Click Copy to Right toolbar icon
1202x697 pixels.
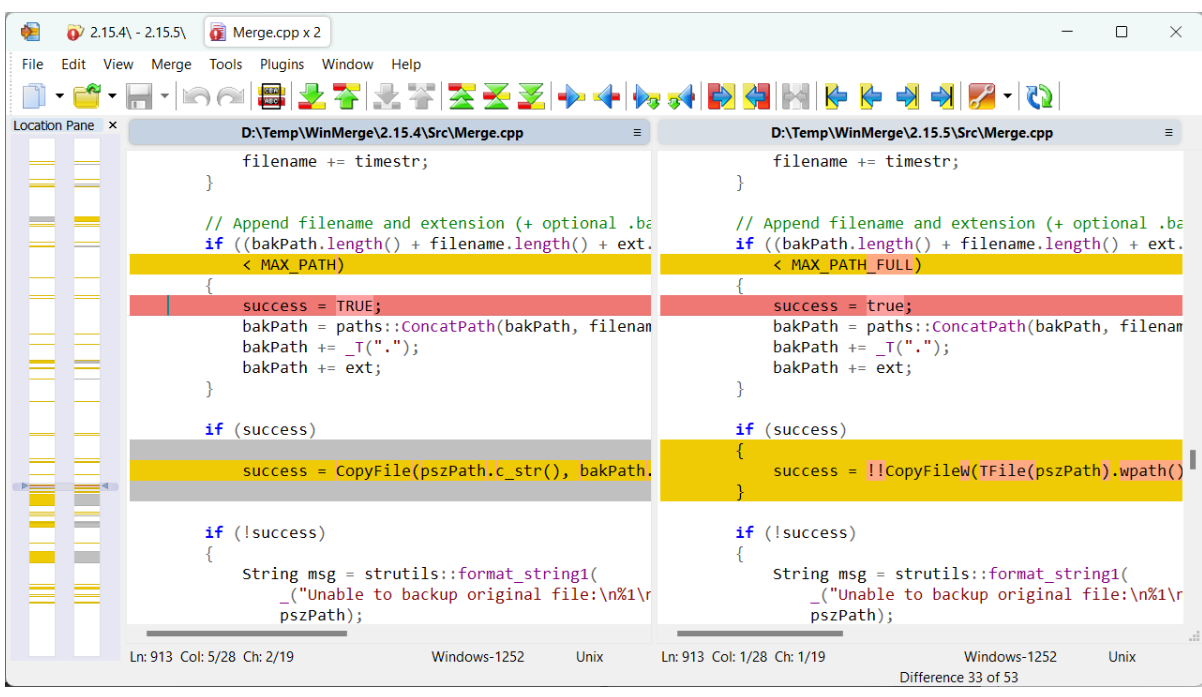pos(571,96)
